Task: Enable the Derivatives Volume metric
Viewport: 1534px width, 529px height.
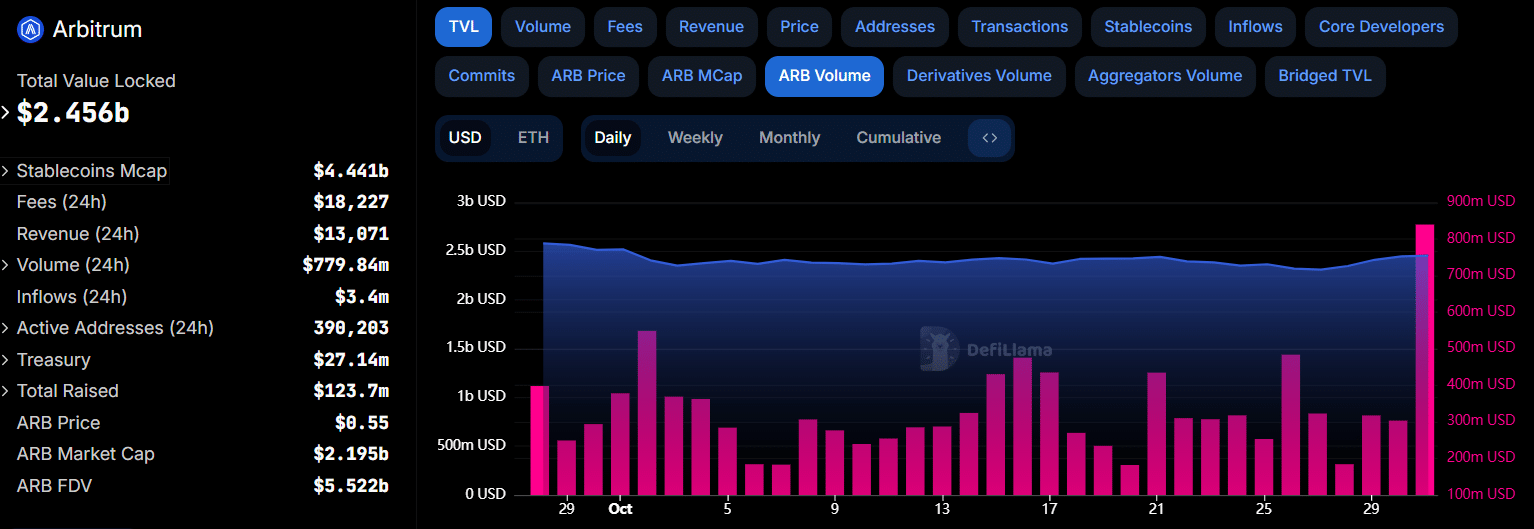Action: pyautogui.click(x=979, y=76)
